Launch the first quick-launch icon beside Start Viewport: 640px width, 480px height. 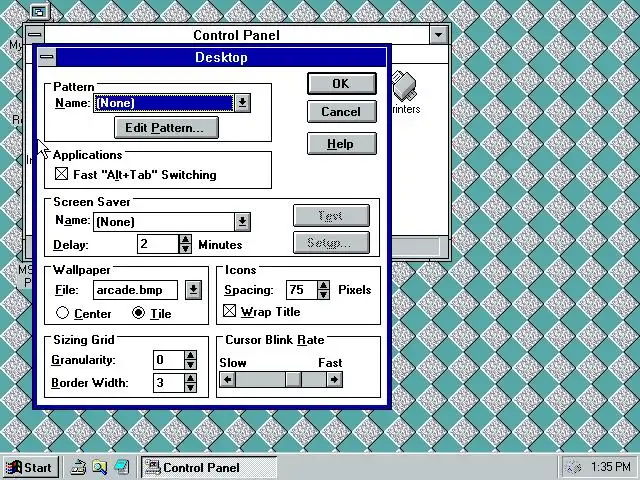click(x=78, y=467)
